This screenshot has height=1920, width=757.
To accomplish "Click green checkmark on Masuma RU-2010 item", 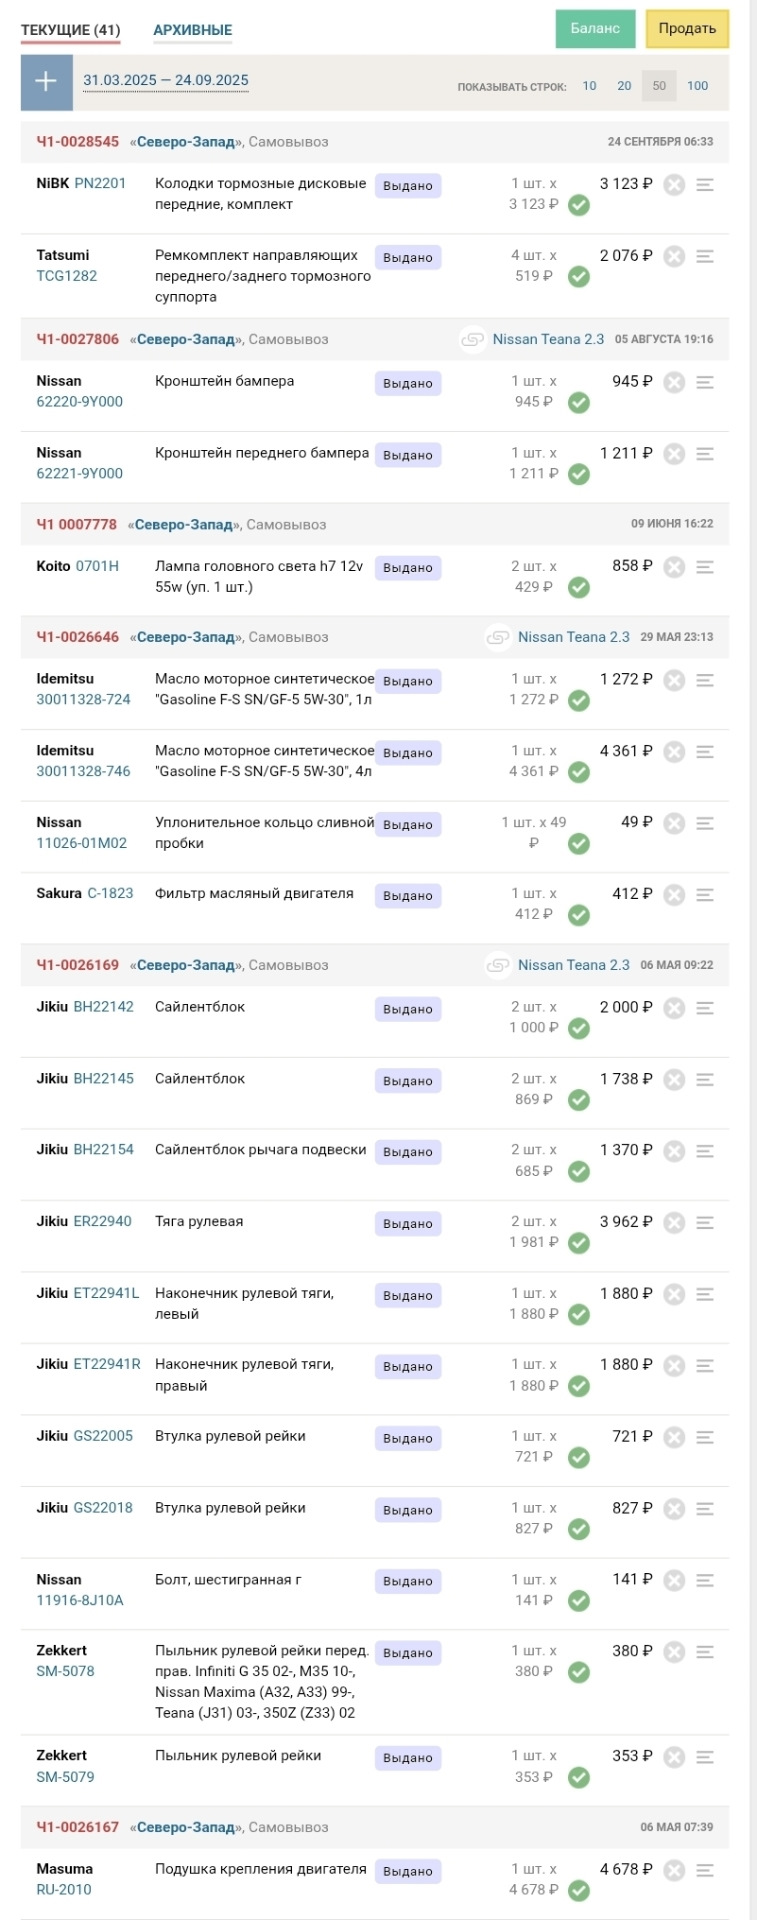I will tap(579, 1891).
